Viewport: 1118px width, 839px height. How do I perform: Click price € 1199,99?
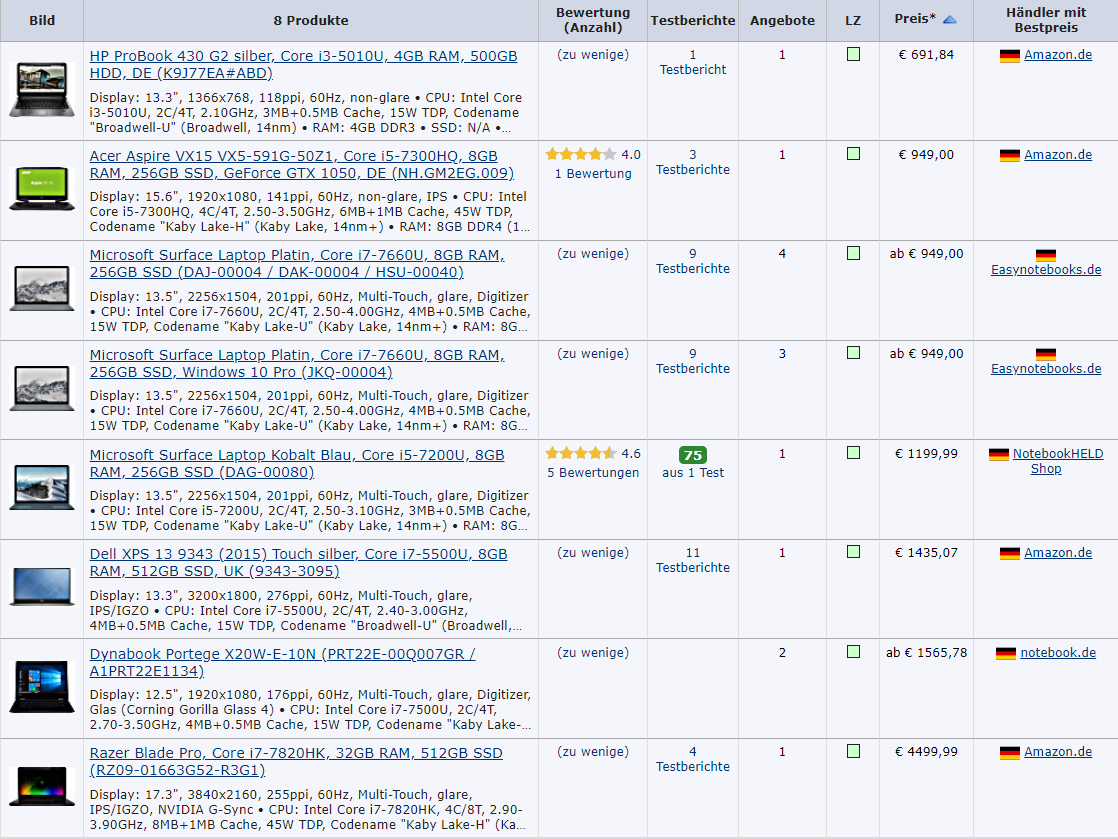point(925,454)
